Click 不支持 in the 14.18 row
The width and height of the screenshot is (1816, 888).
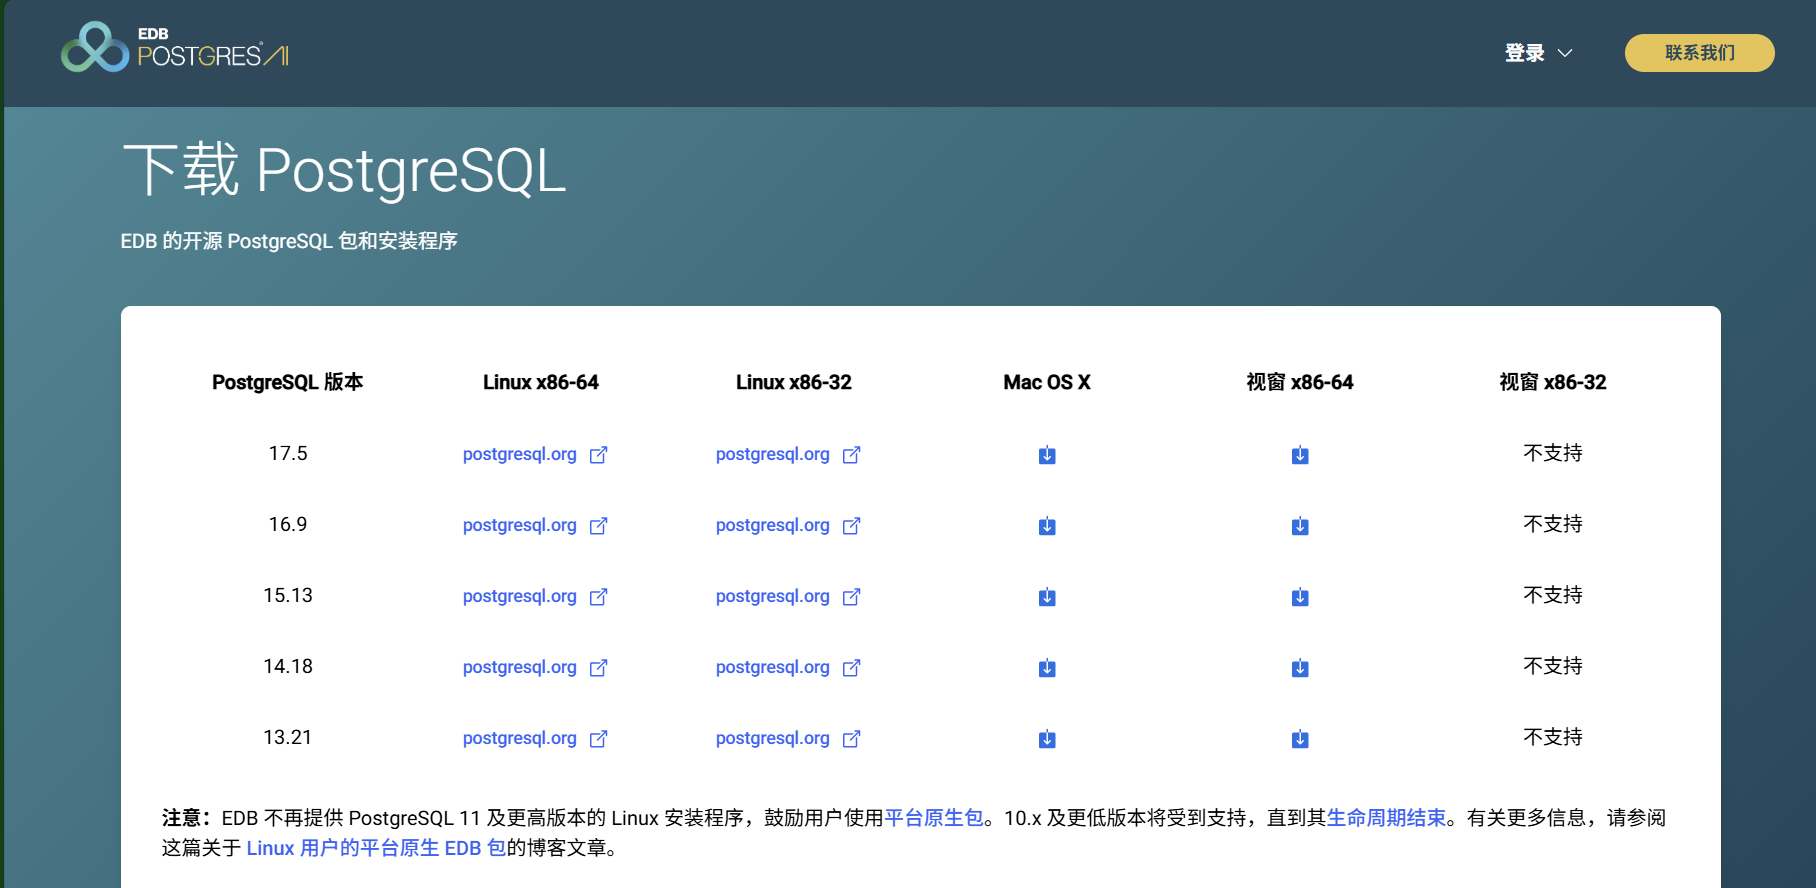pyautogui.click(x=1553, y=666)
